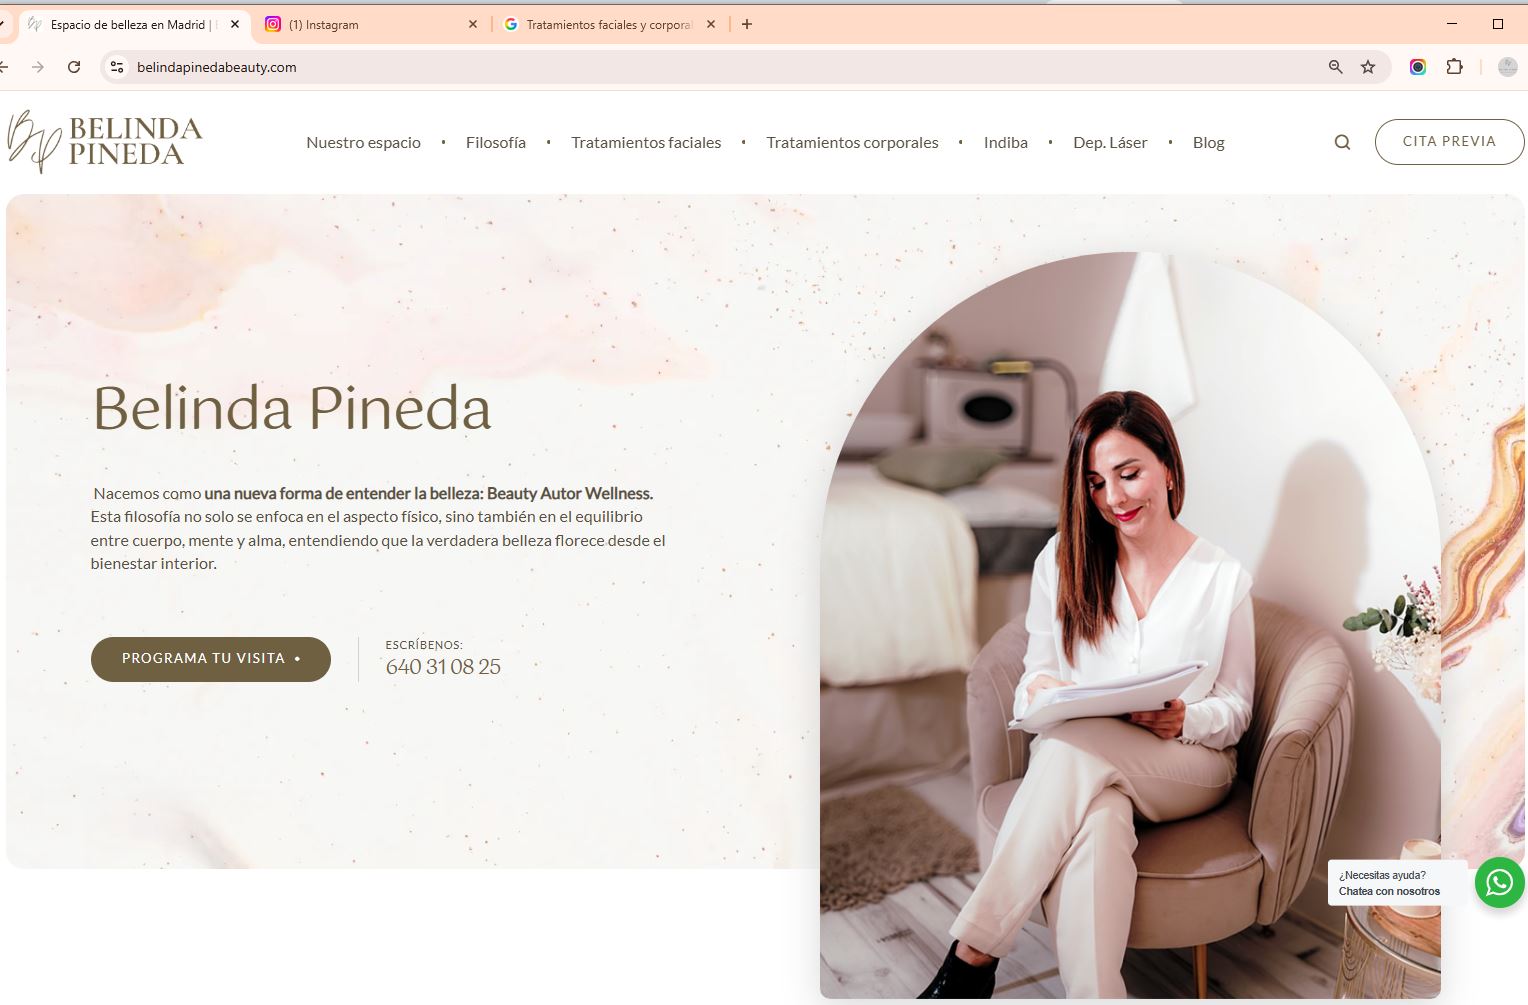Open WhatsApp chat green icon

(x=1499, y=882)
